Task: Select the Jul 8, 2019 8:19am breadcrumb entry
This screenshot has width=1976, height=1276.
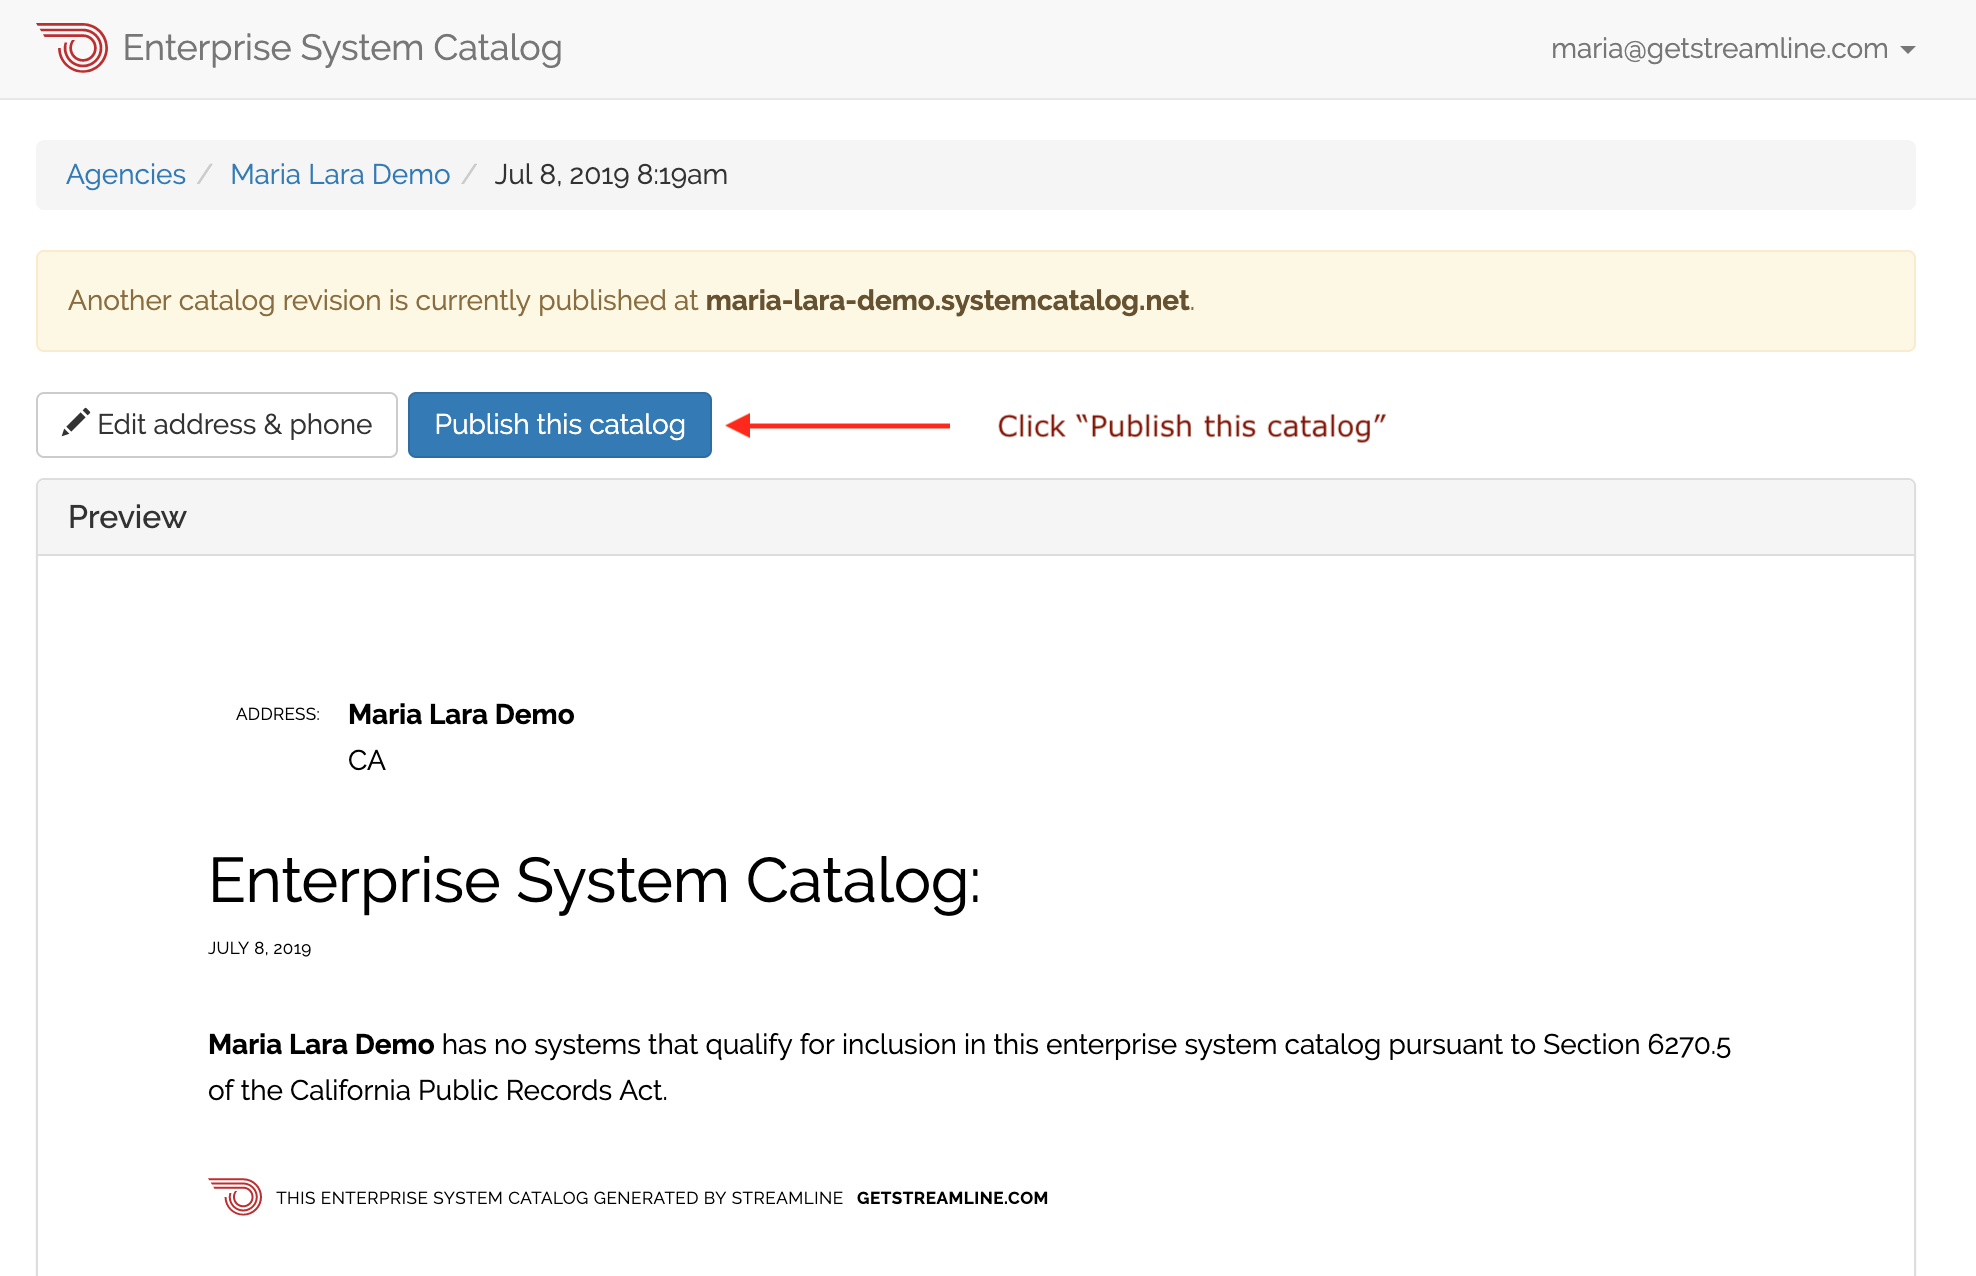Action: coord(611,174)
